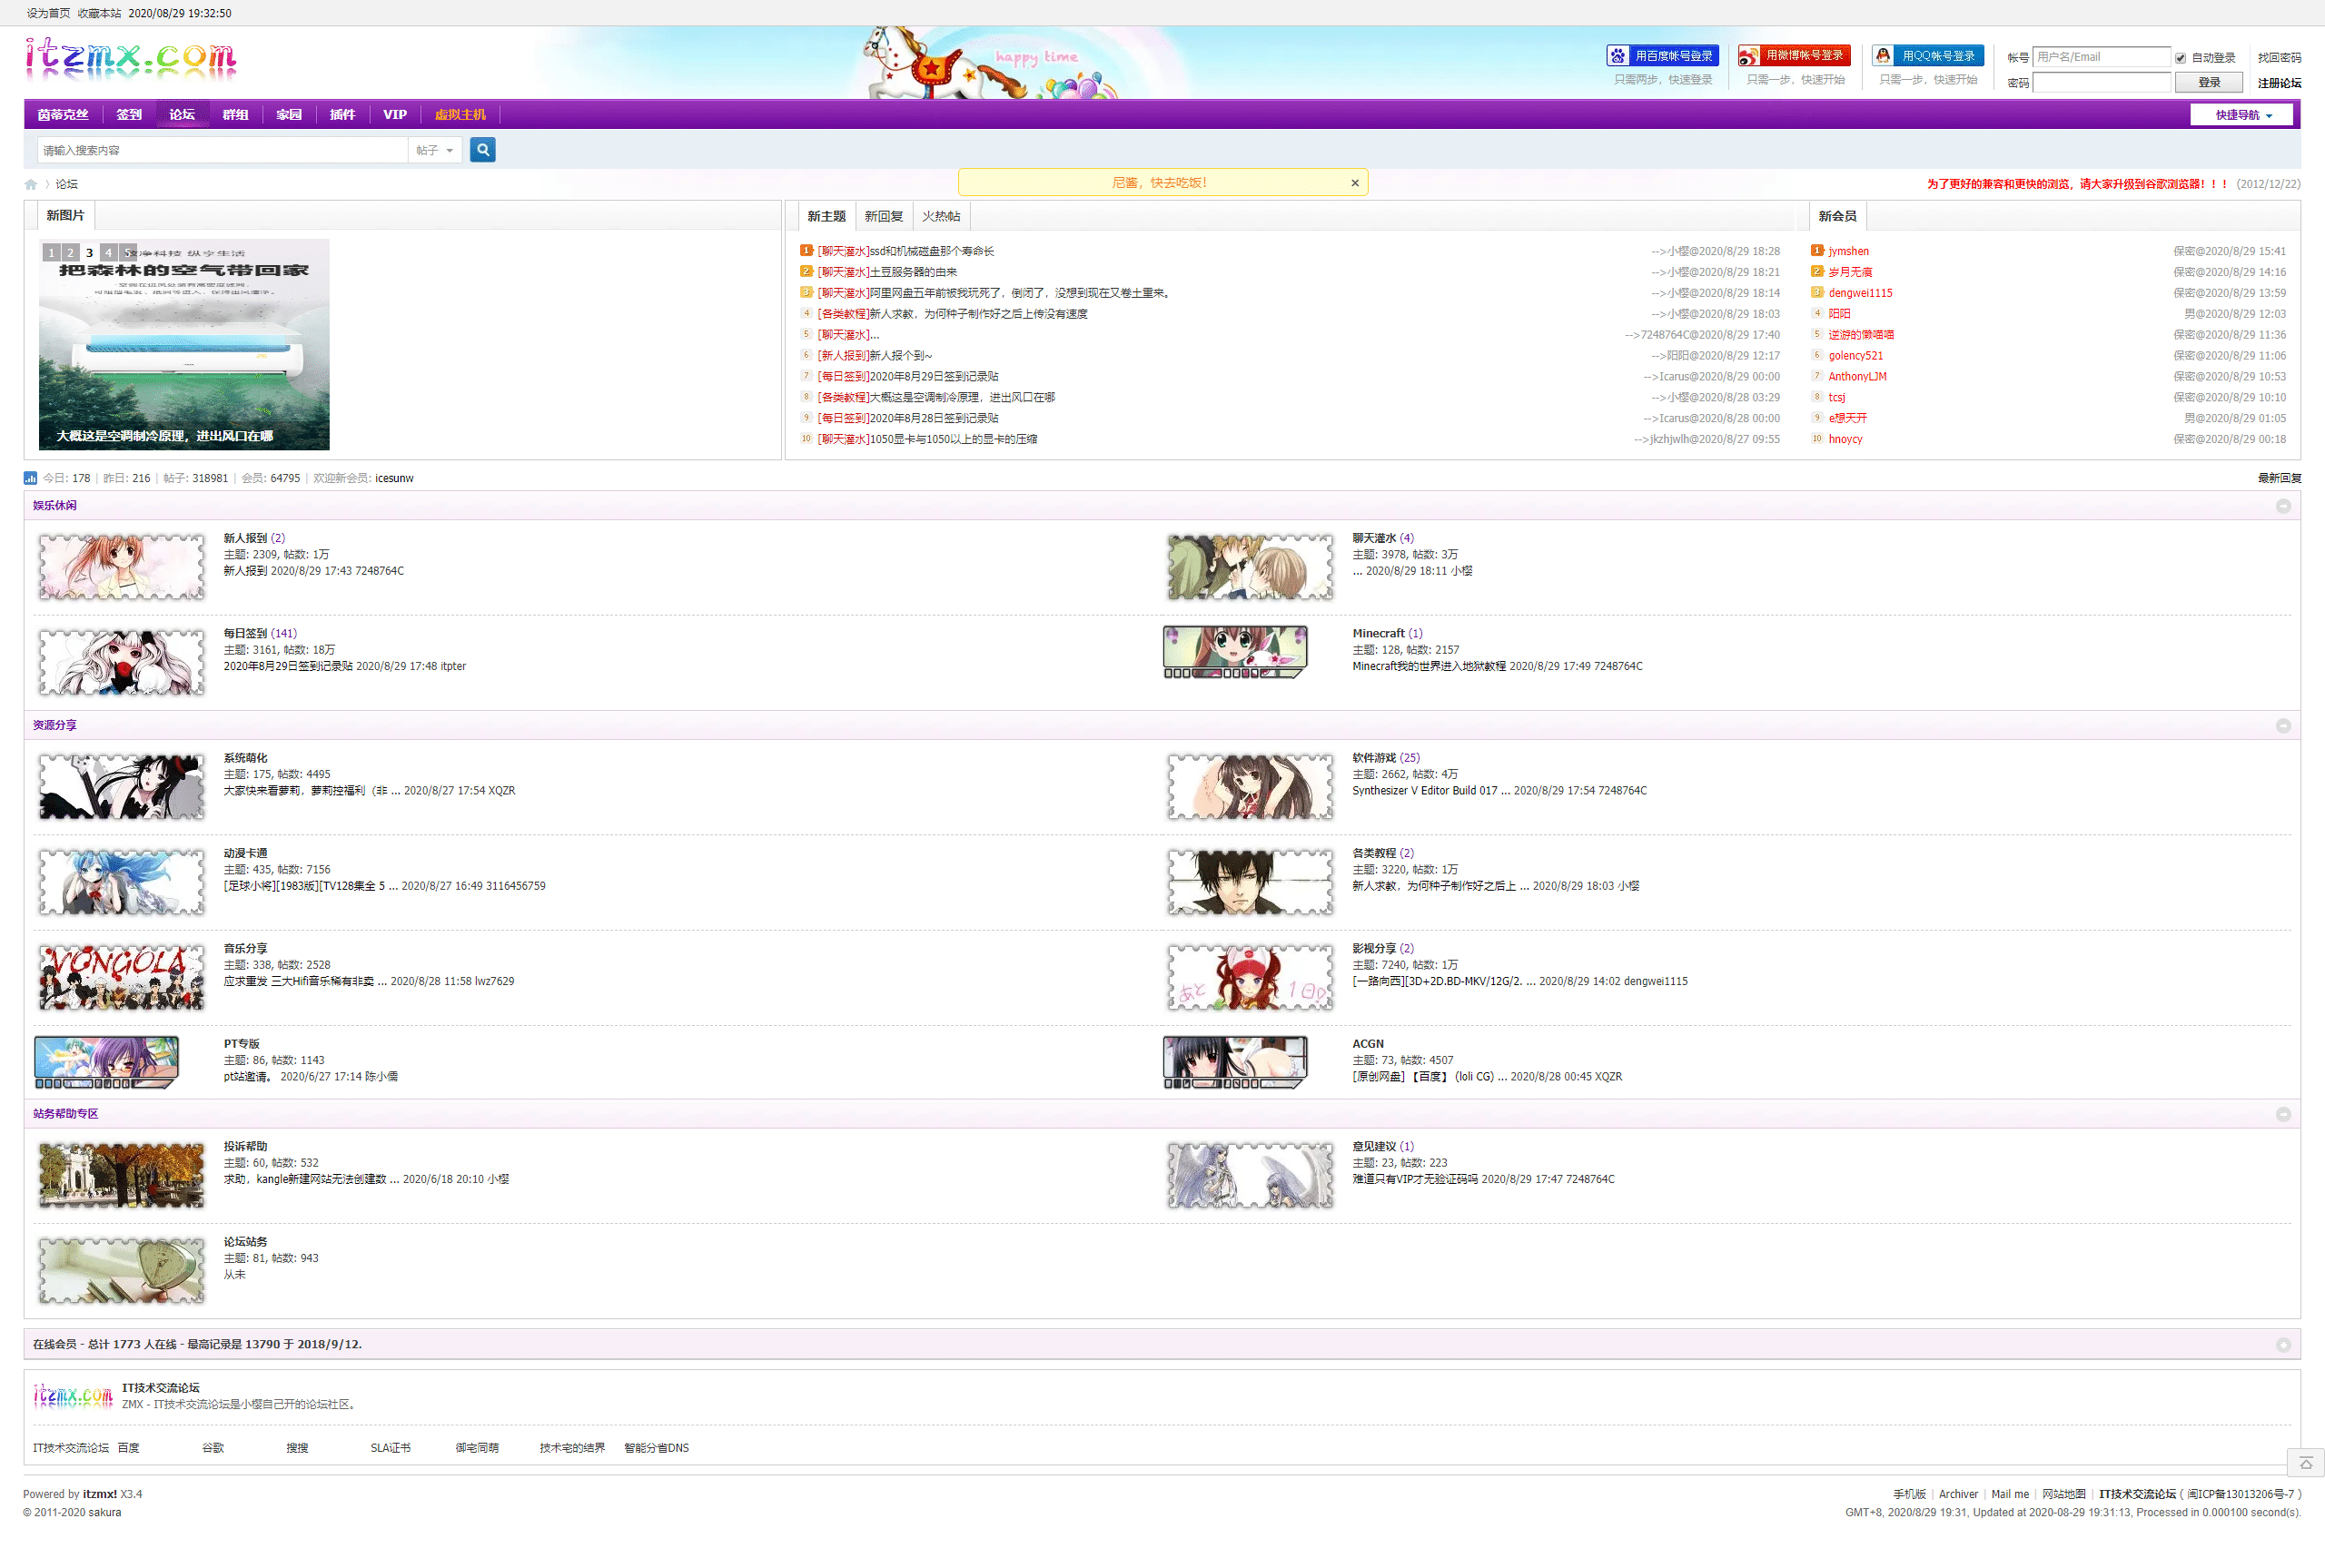The width and height of the screenshot is (2325, 1568).
Task: Click the 登录 login button
Action: click(x=2208, y=83)
